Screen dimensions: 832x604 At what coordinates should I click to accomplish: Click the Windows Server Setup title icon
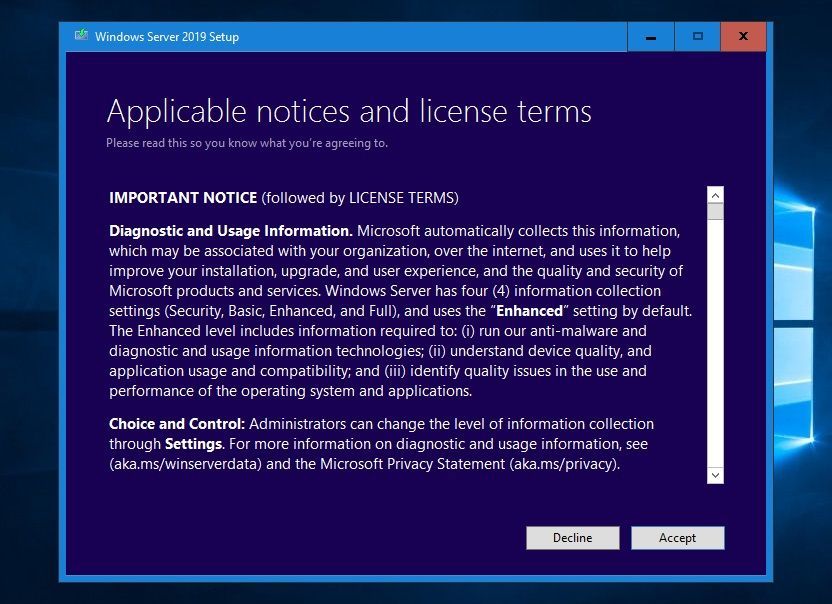(x=81, y=36)
